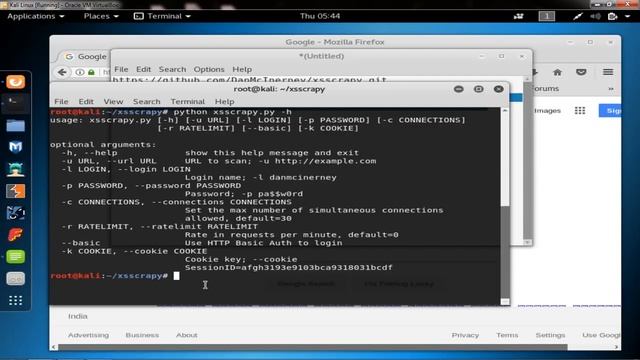This screenshot has height=360, width=640.
Task: Click the volume icon in top panel
Action: click(x=596, y=16)
